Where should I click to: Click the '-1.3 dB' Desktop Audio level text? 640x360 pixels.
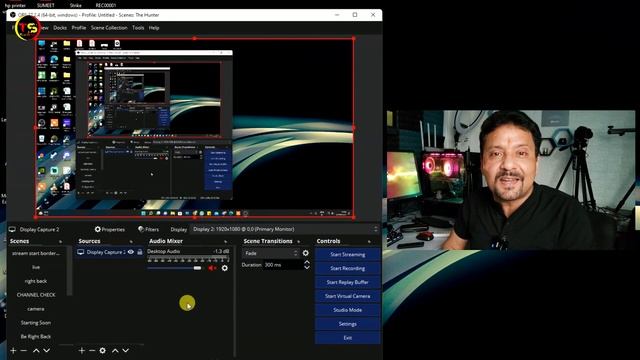tap(221, 251)
